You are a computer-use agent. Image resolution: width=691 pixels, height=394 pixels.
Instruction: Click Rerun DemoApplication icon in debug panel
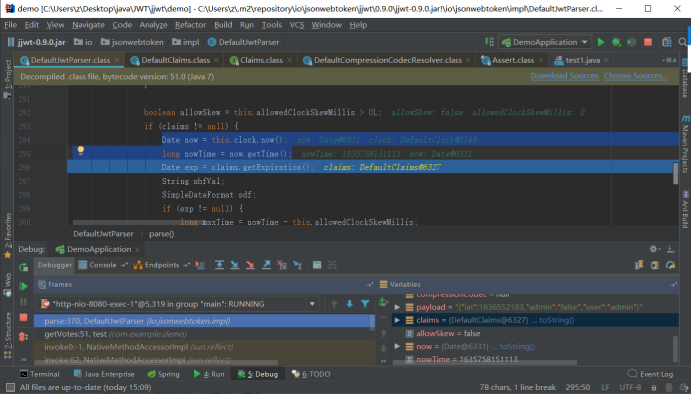click(x=23, y=267)
